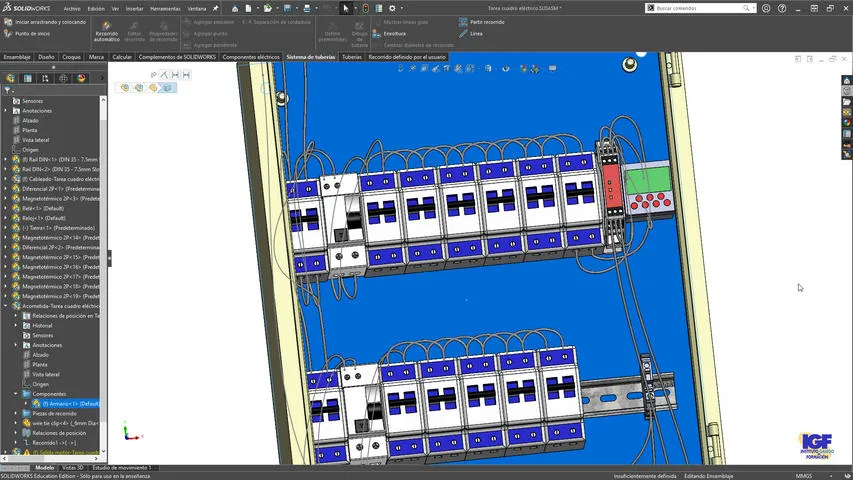853x480 pixels.
Task: Click the Rebuild traffic light icon
Action: (x=366, y=8)
